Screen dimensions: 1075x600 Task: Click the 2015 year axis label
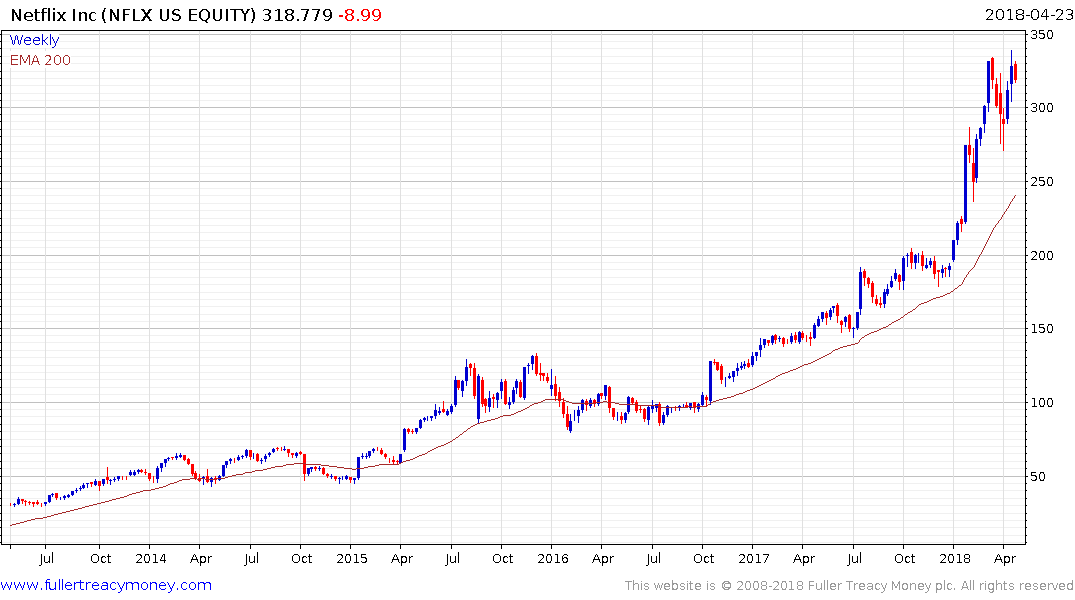click(352, 558)
